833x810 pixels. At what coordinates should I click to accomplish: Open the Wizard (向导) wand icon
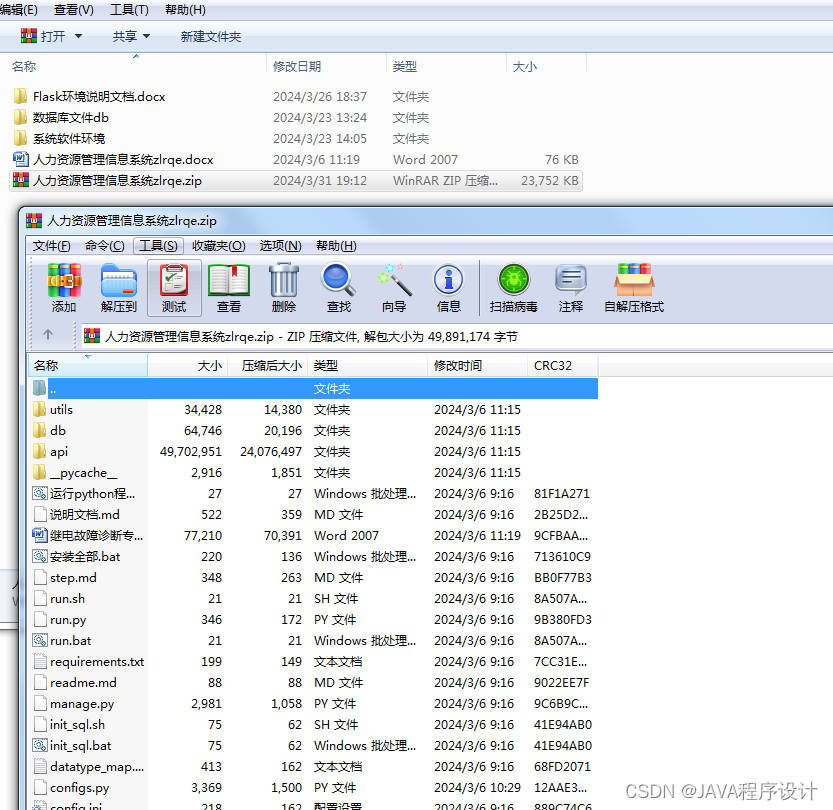(394, 279)
